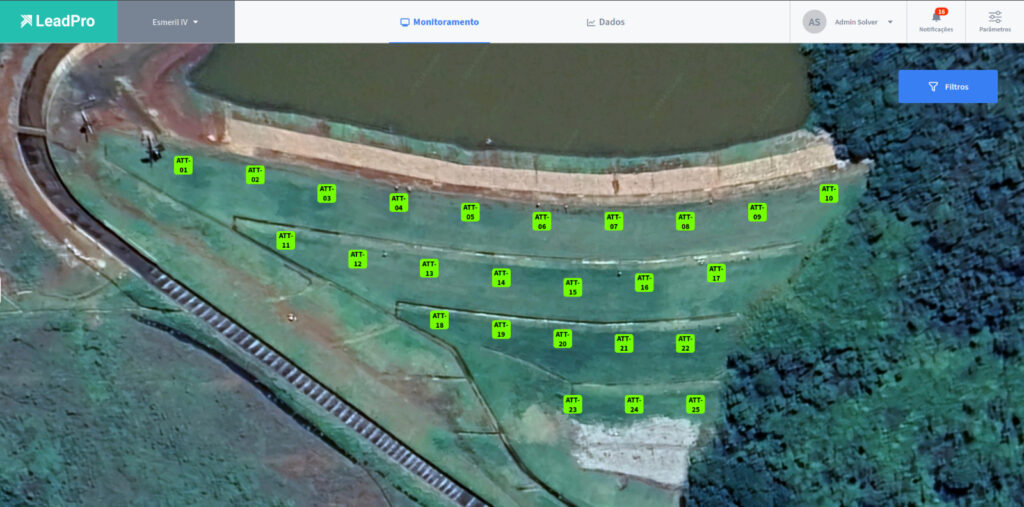Viewport: 1024px width, 507px height.
Task: Select map marker ATT-18
Action: (x=439, y=320)
